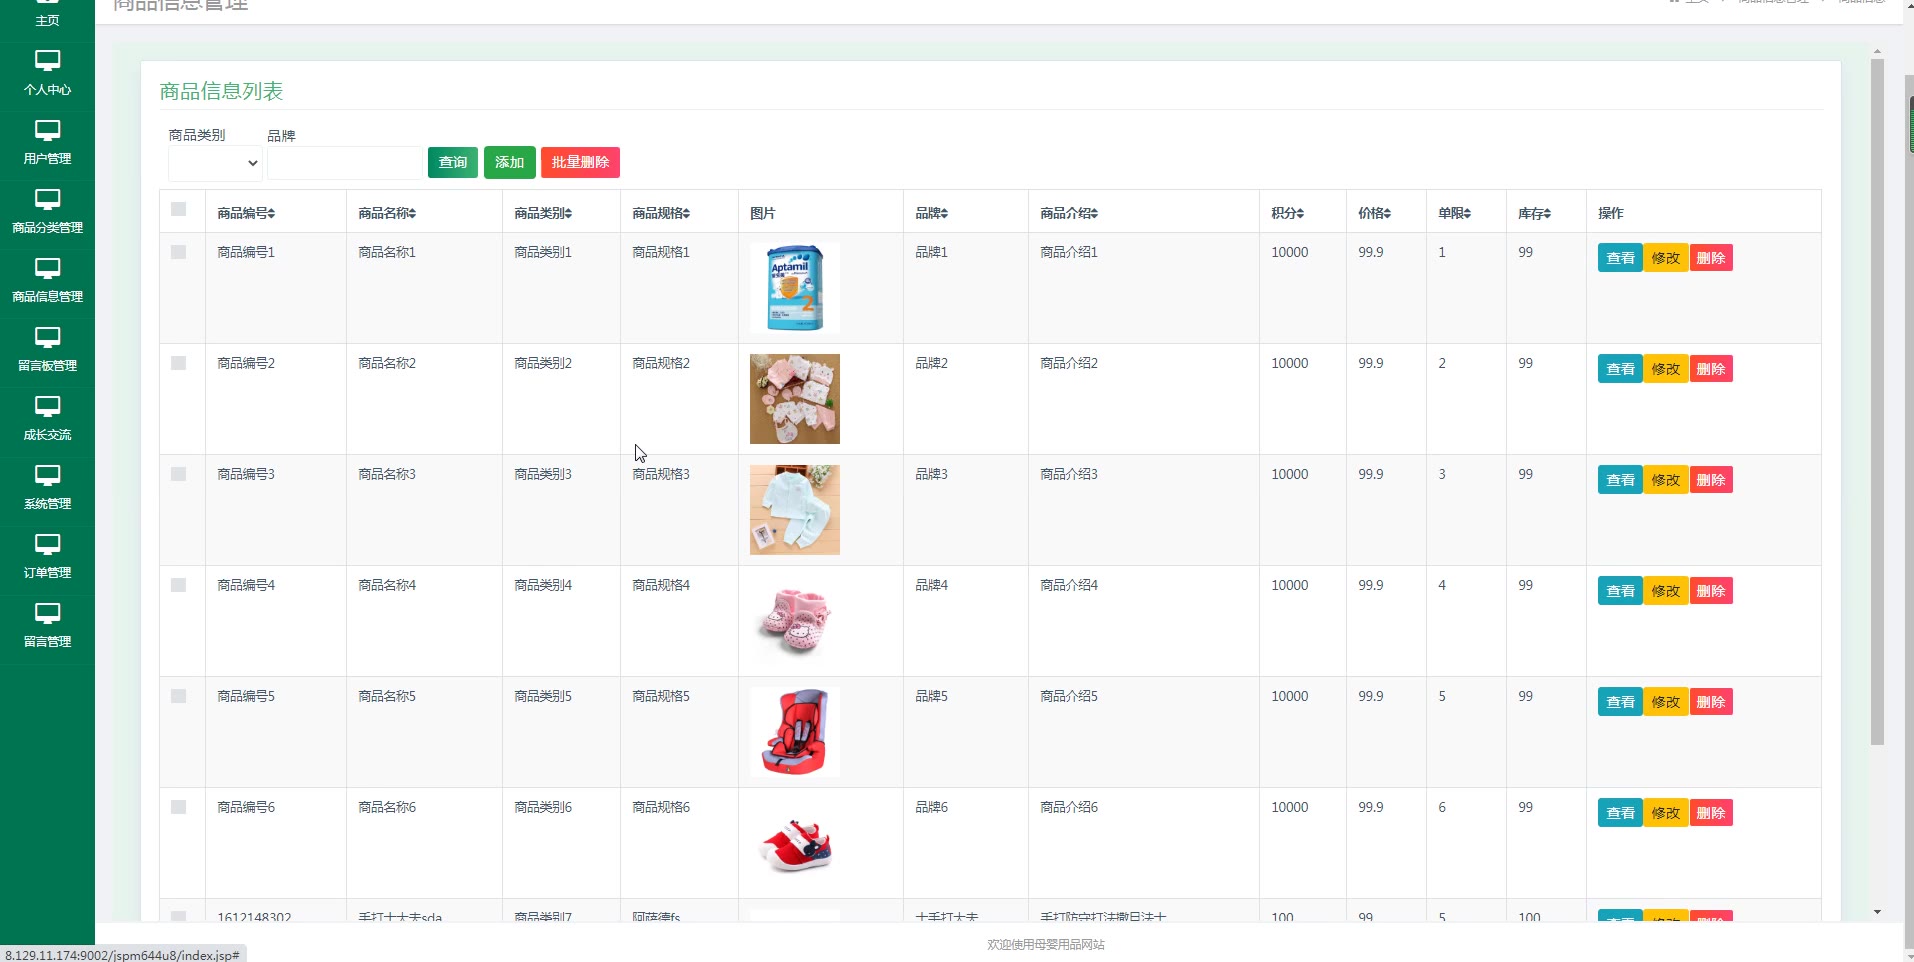Sort table by 积分 column

(1288, 213)
